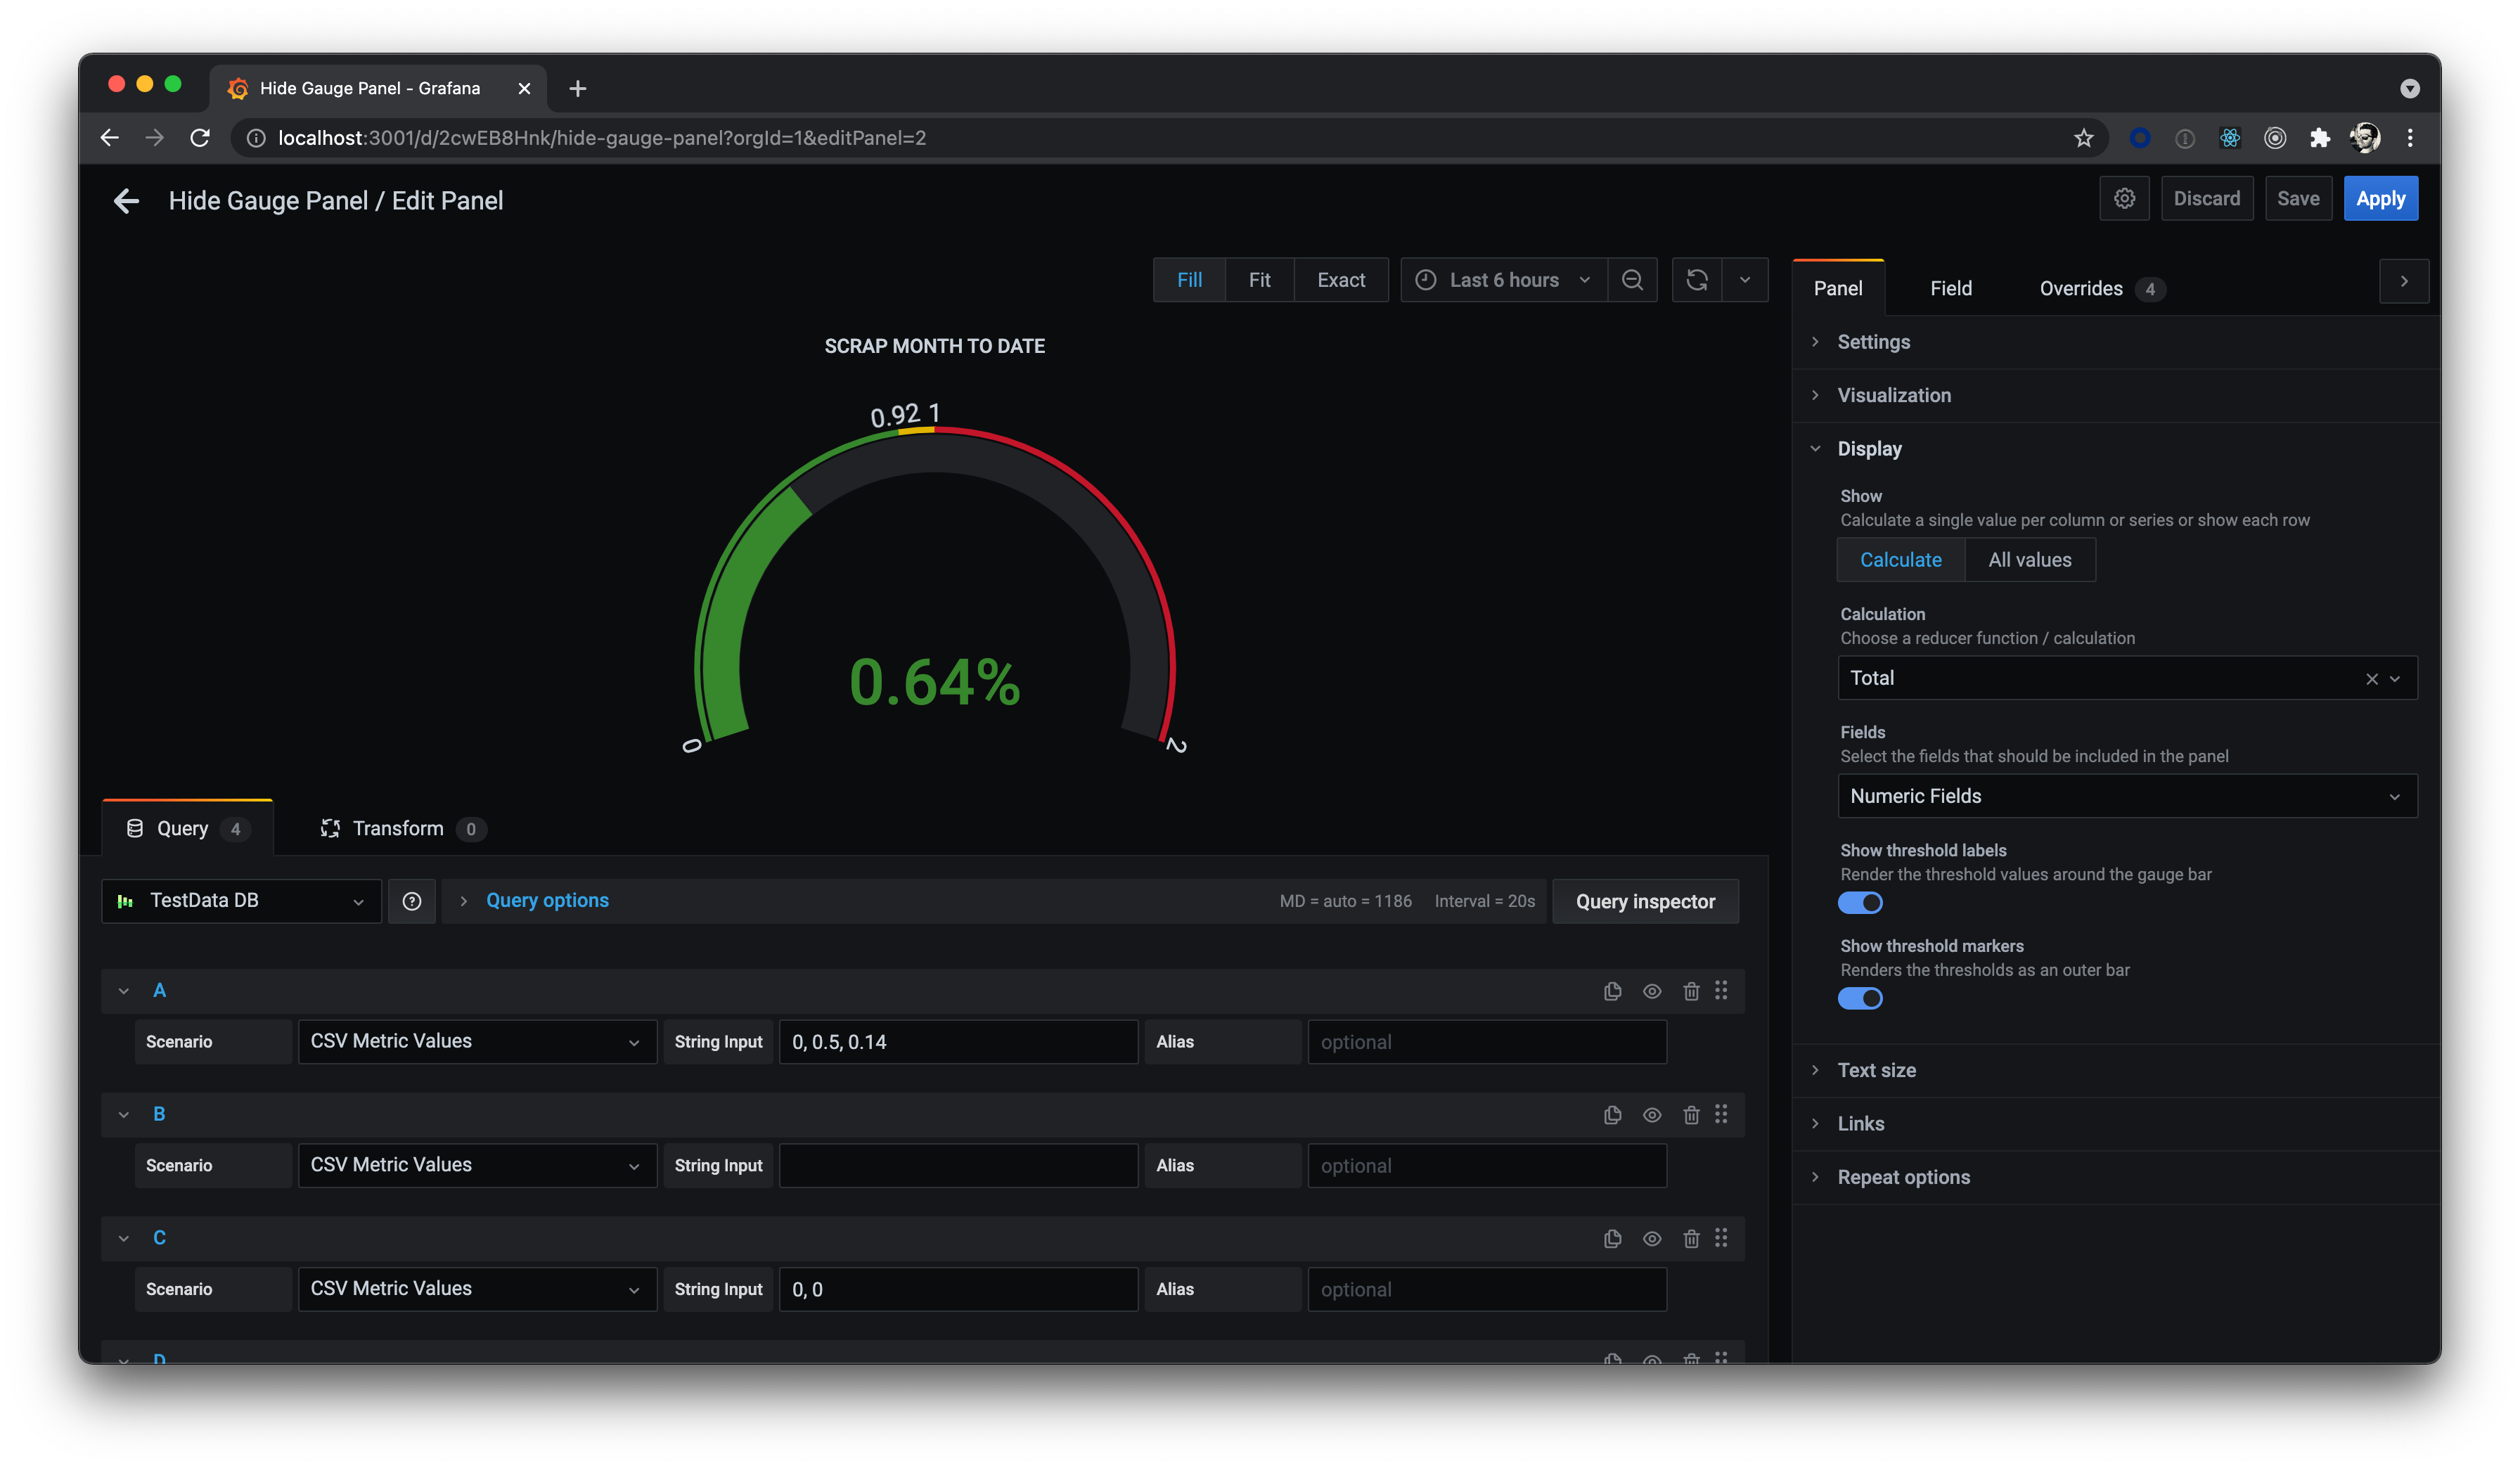Delete query B with the trash icon
Viewport: 2520px width, 1468px height.
pos(1691,1114)
